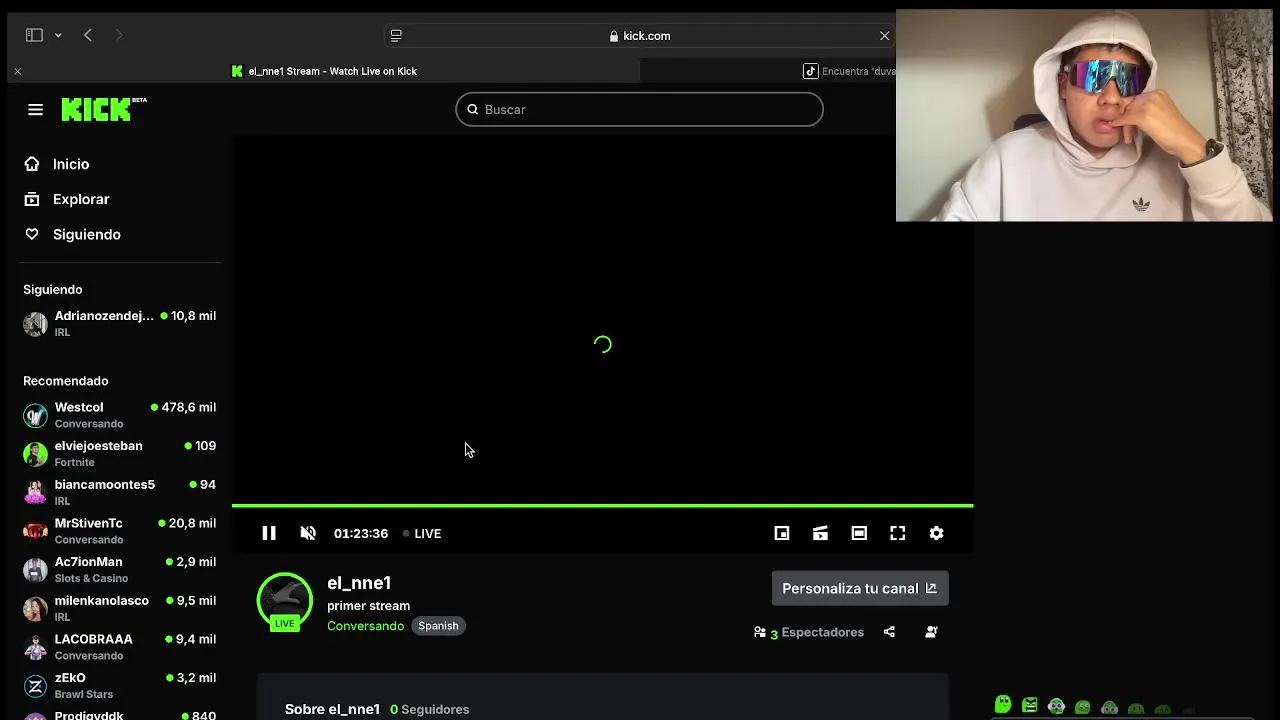Click the el_nne1 channel name
Image resolution: width=1280 pixels, height=720 pixels.
click(x=359, y=583)
